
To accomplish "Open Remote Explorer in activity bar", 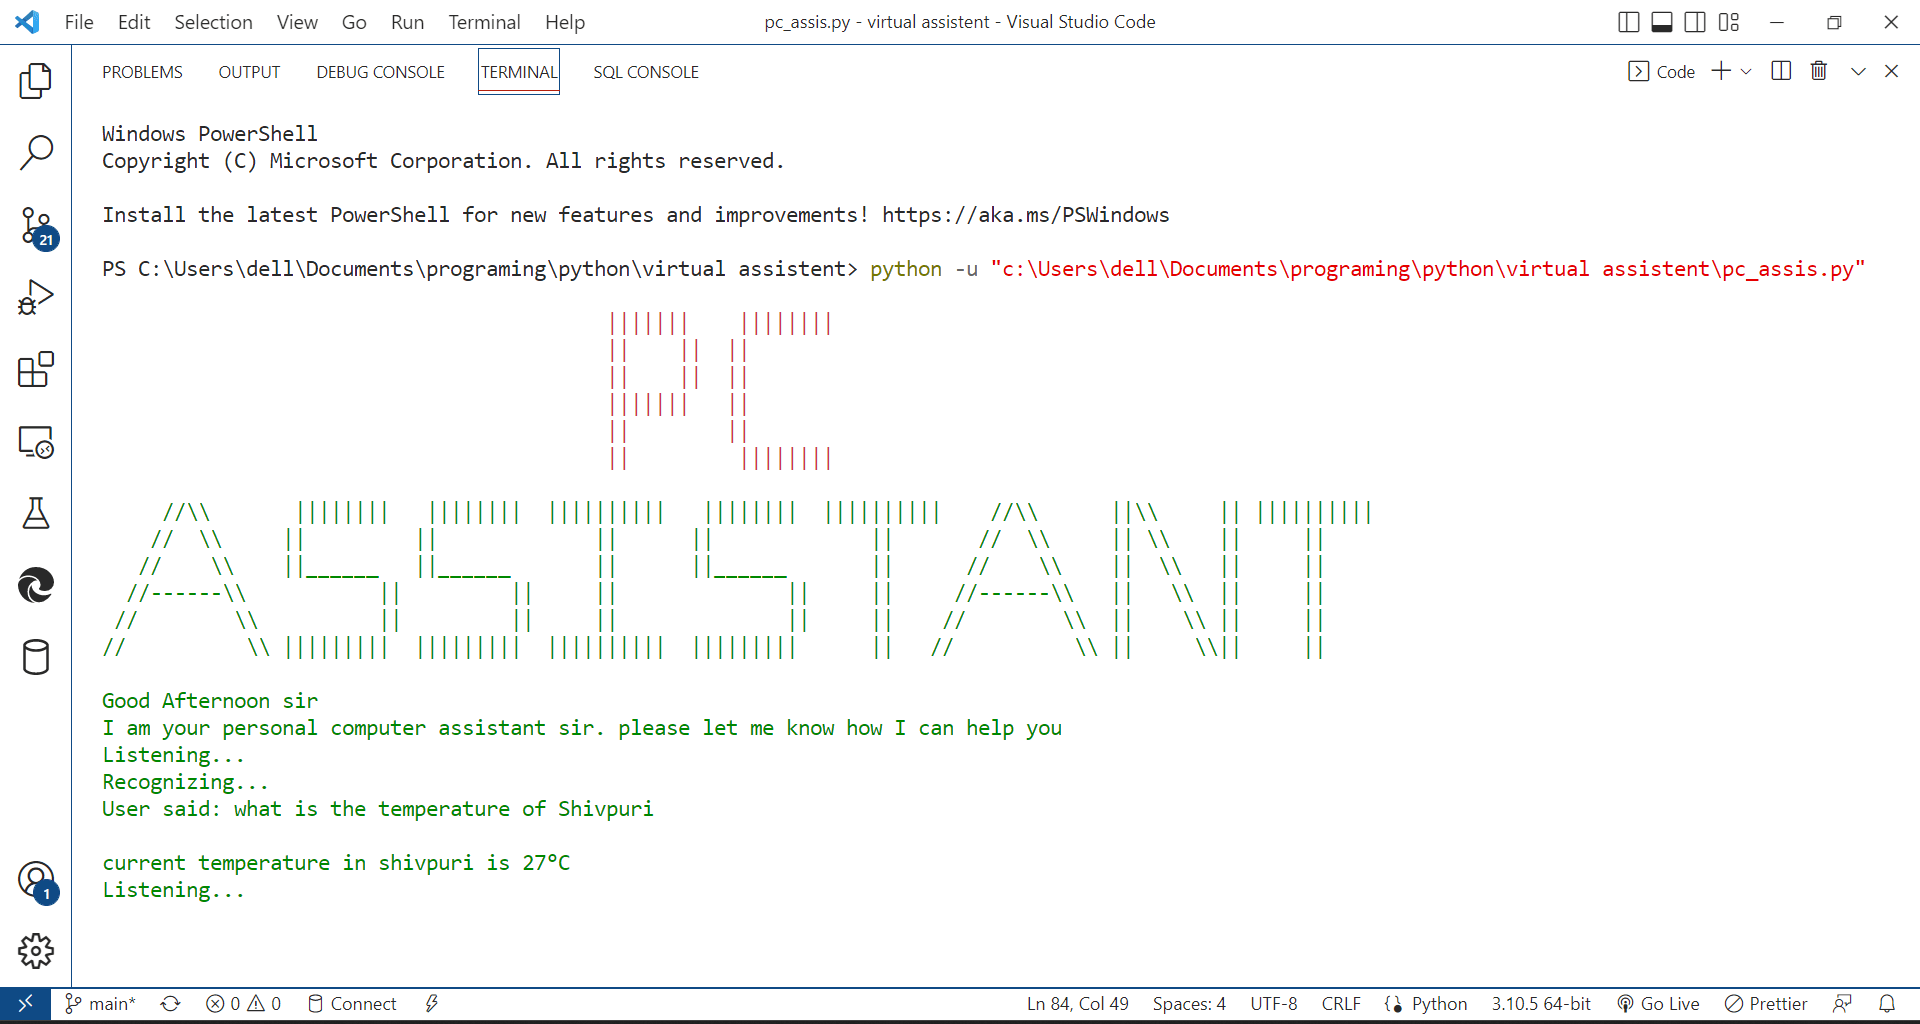I will pyautogui.click(x=36, y=442).
